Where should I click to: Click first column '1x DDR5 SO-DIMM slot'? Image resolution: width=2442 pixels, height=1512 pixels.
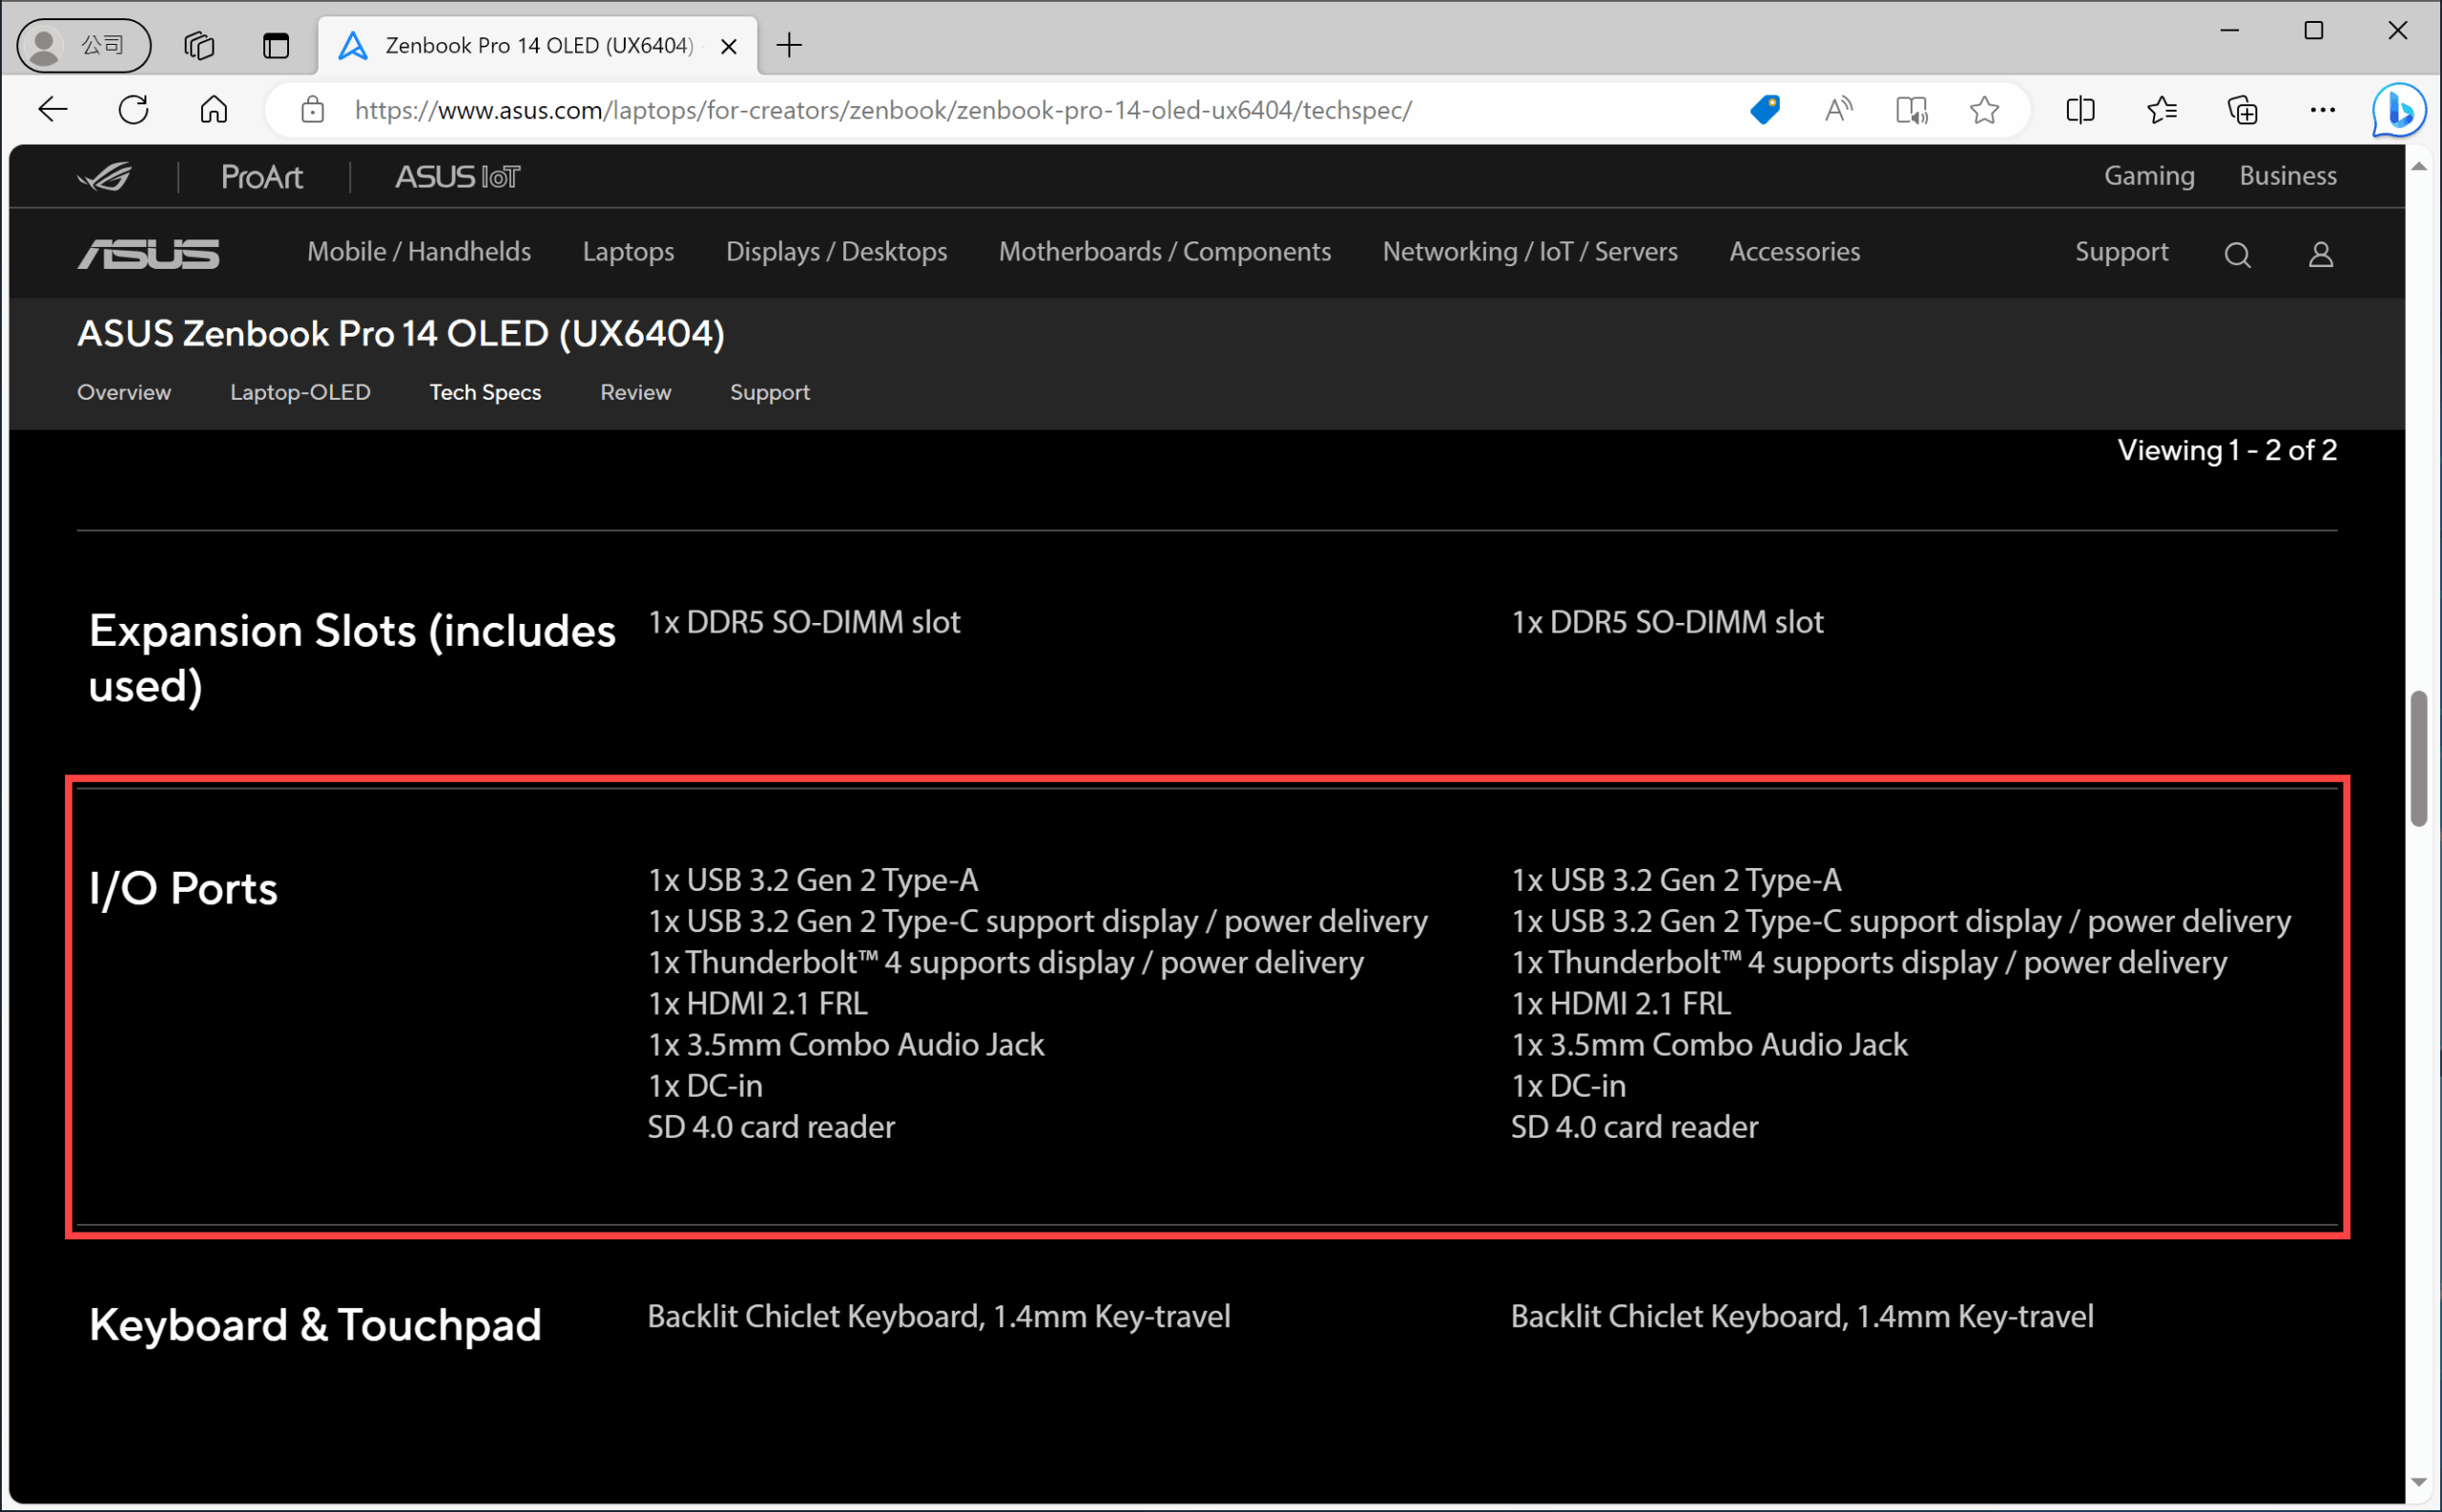point(804,622)
